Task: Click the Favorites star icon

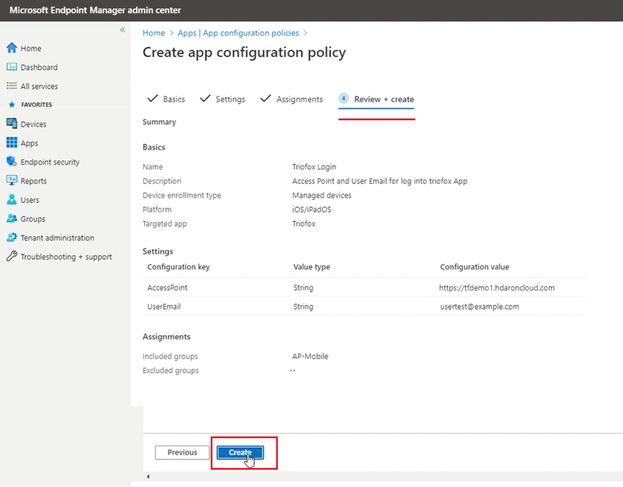Action: pos(12,104)
